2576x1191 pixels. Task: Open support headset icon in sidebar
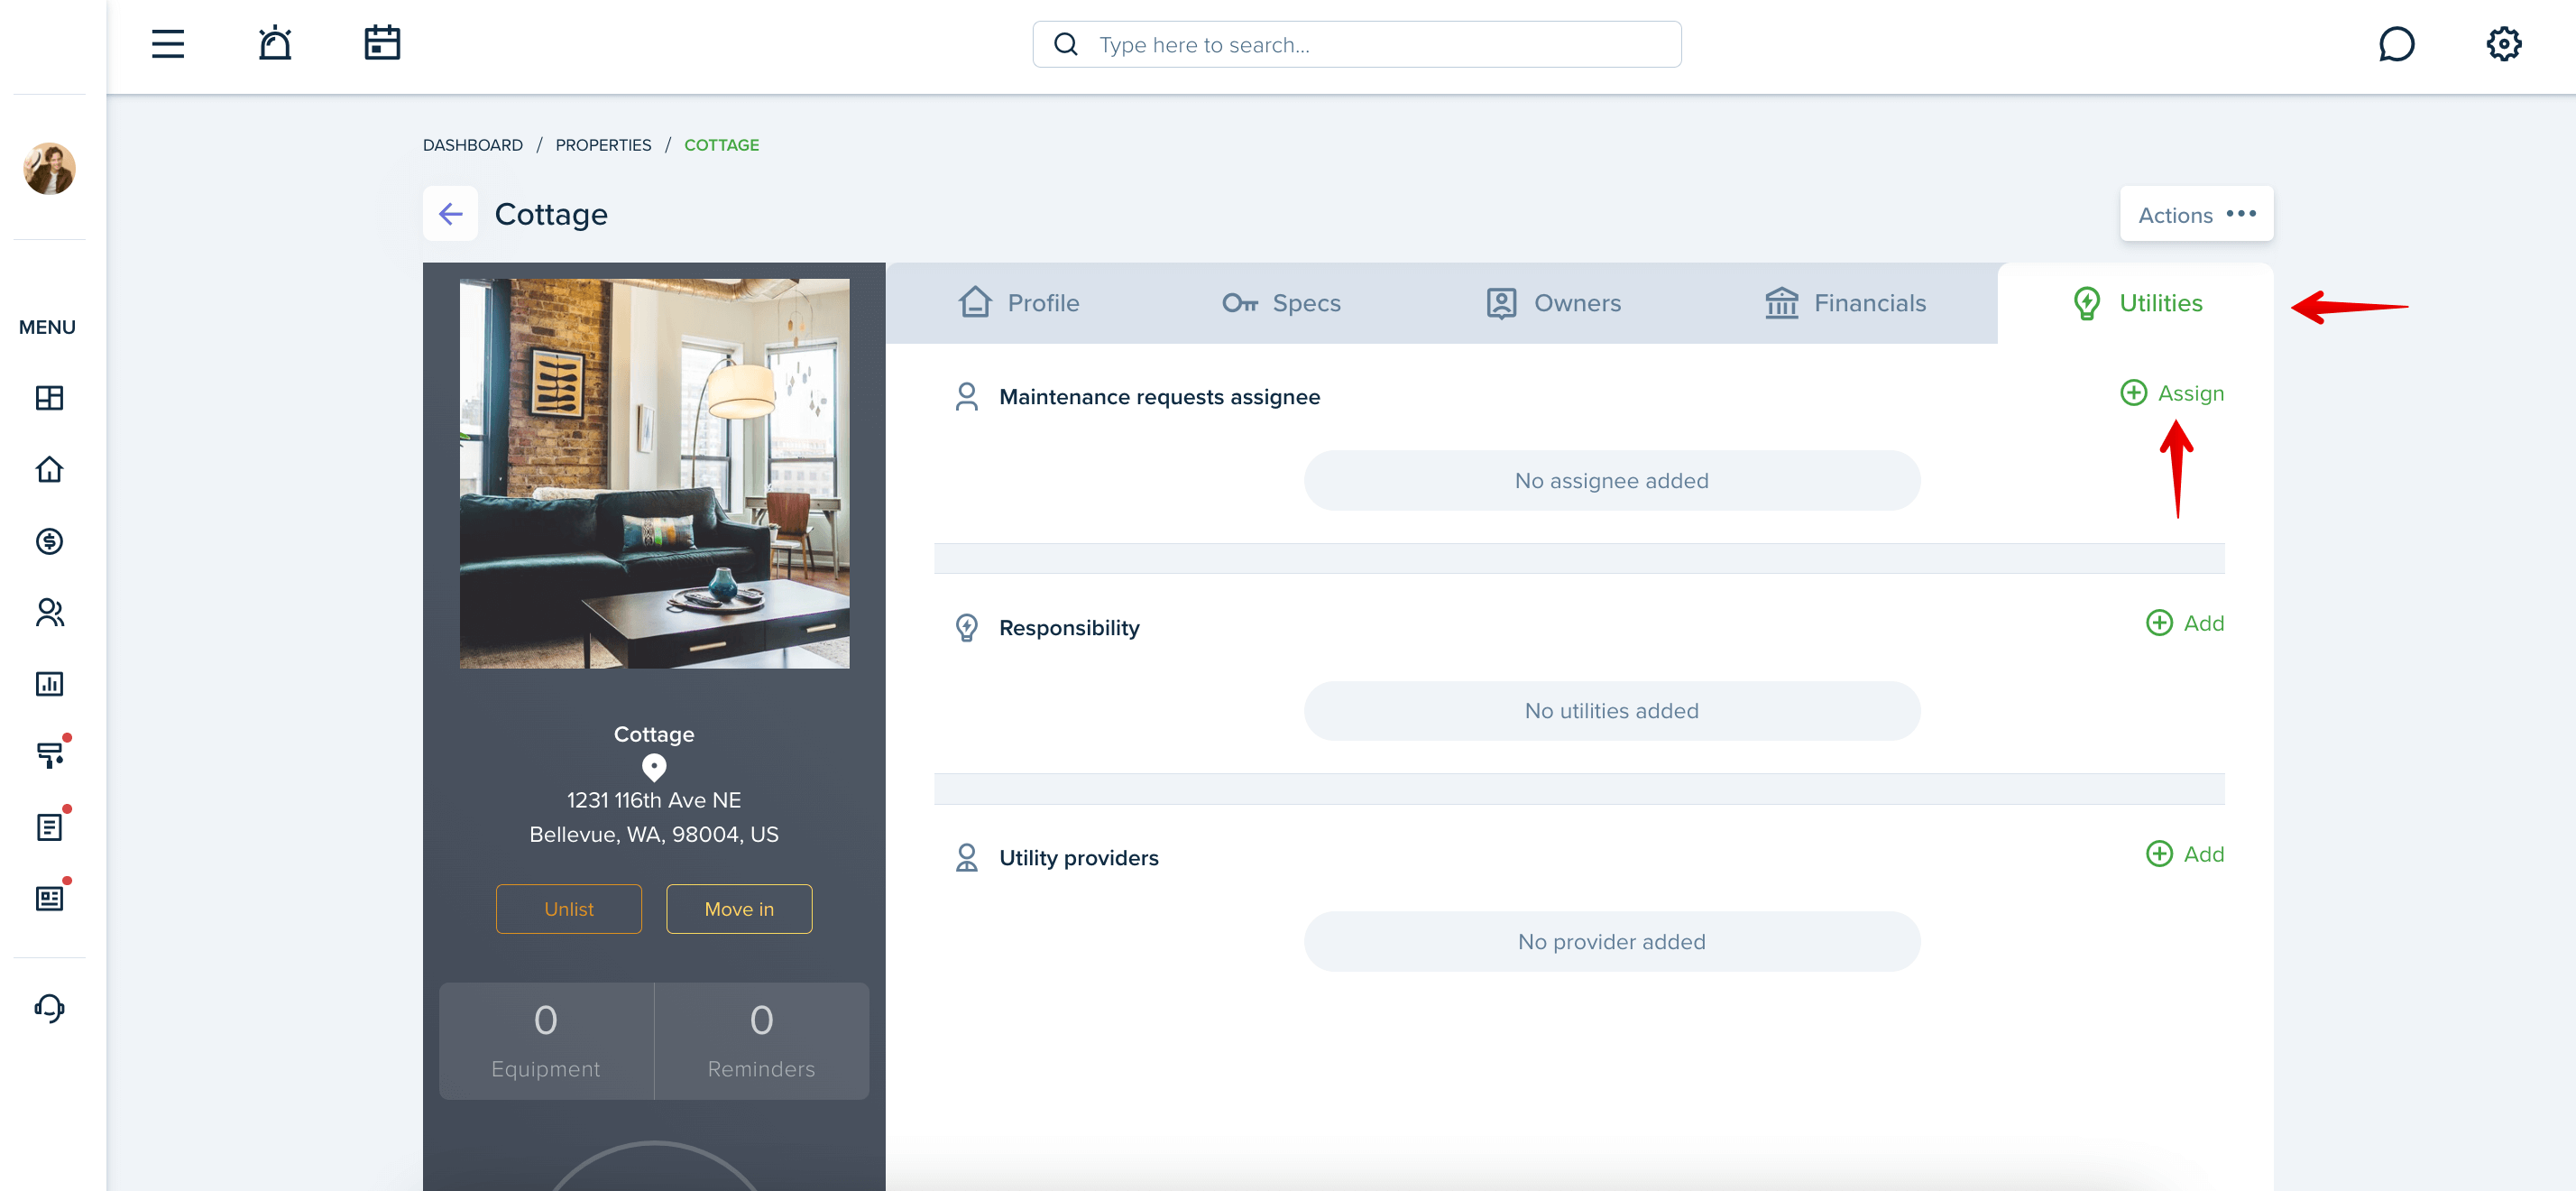point(49,1007)
